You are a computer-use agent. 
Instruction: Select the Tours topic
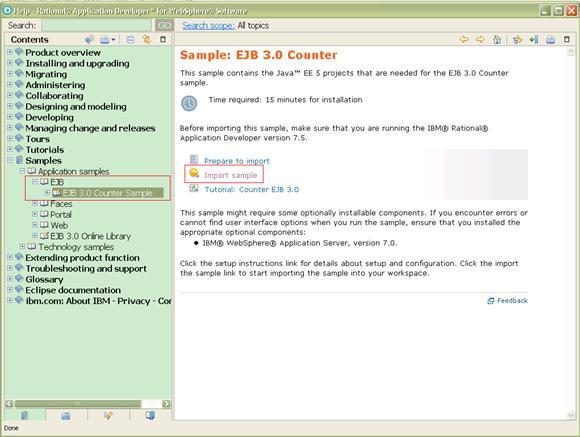click(37, 139)
